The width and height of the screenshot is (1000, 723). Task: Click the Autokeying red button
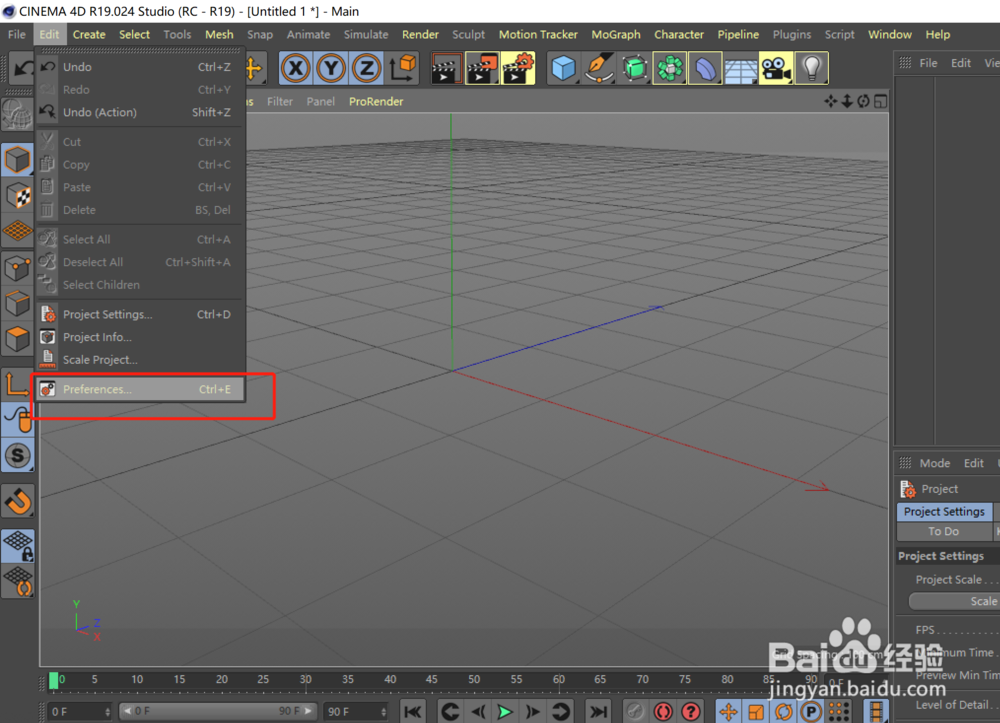(663, 711)
